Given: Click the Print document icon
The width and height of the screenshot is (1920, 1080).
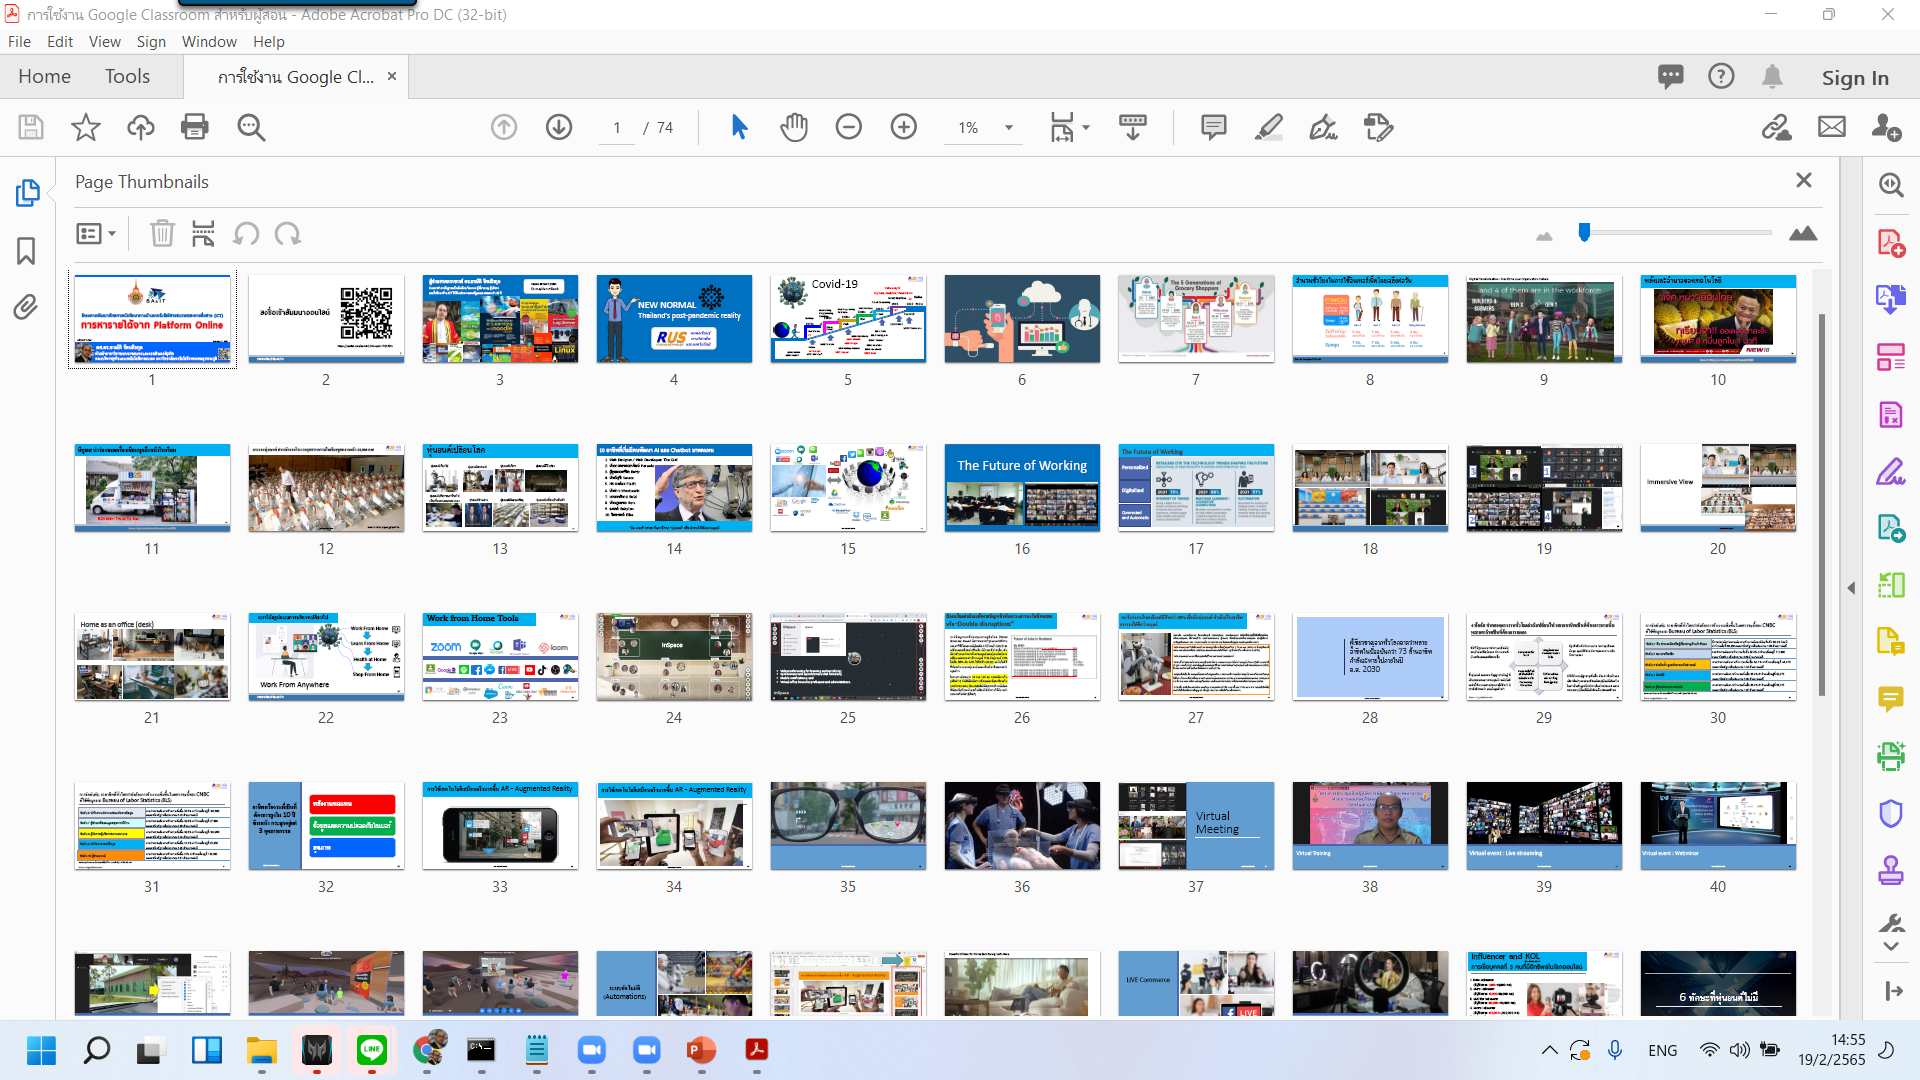Looking at the screenshot, I should click(x=194, y=127).
